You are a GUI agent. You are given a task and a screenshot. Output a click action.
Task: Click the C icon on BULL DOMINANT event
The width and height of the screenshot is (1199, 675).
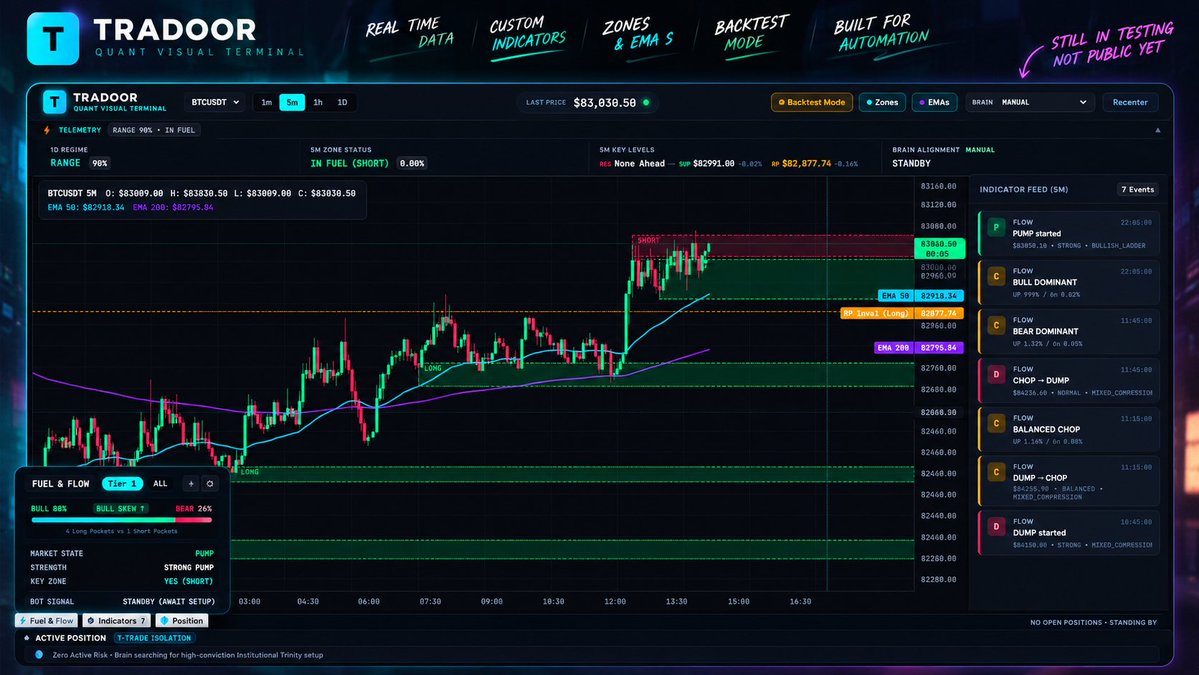(996, 276)
